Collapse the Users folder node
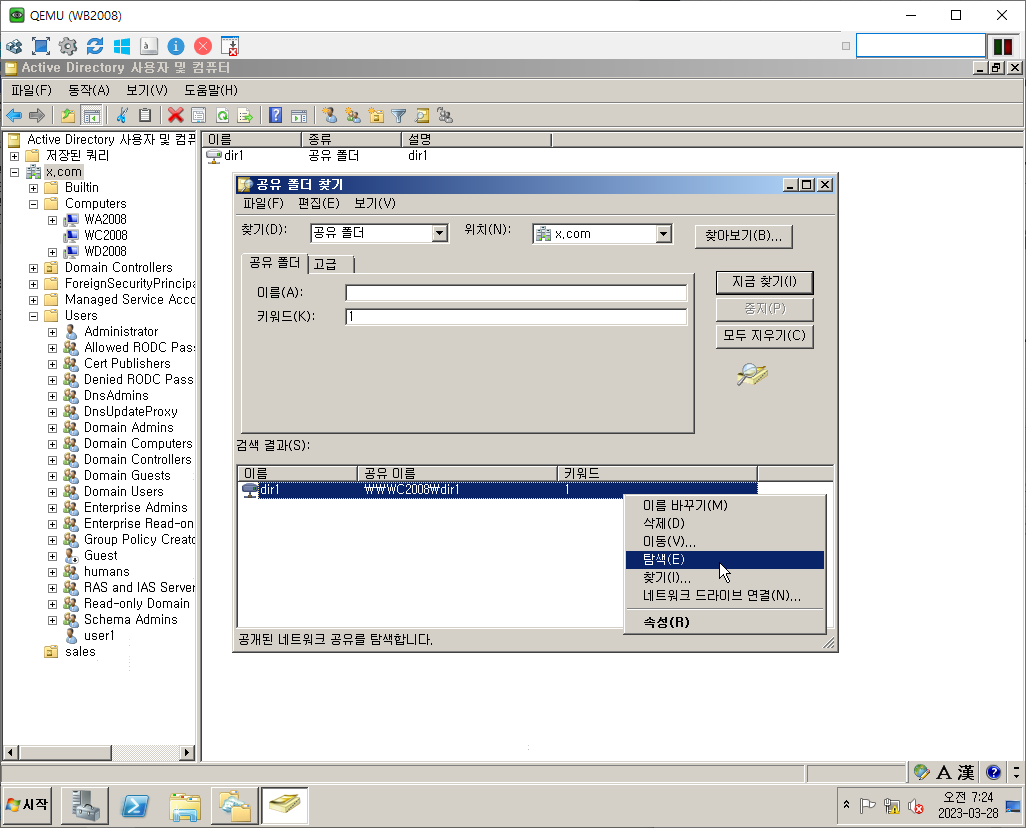 33,316
